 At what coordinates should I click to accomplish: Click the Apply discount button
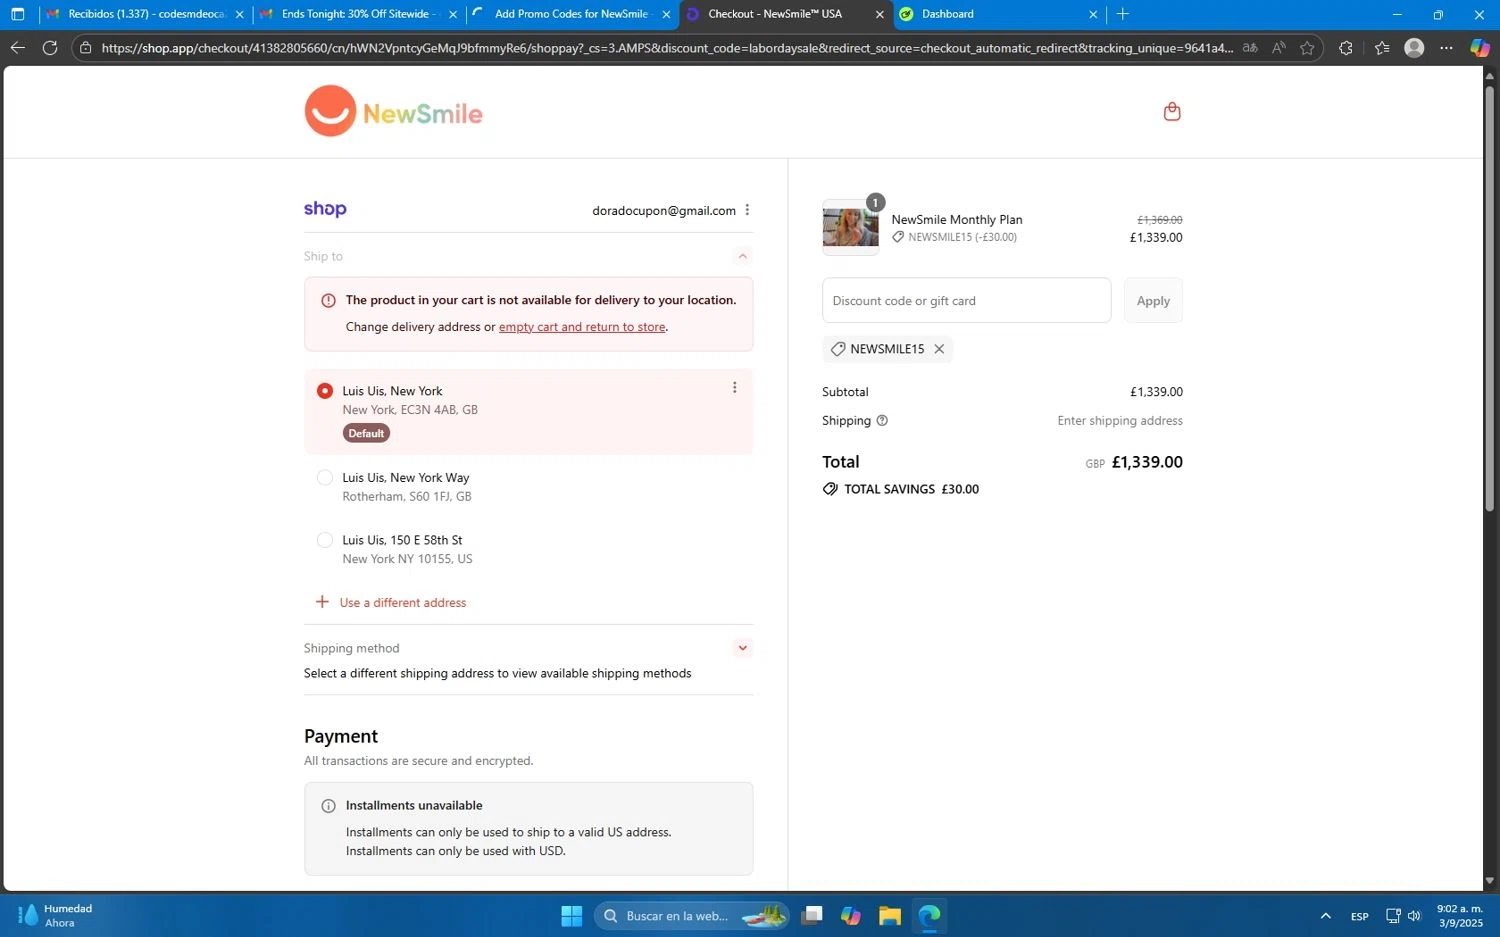pos(1153,300)
